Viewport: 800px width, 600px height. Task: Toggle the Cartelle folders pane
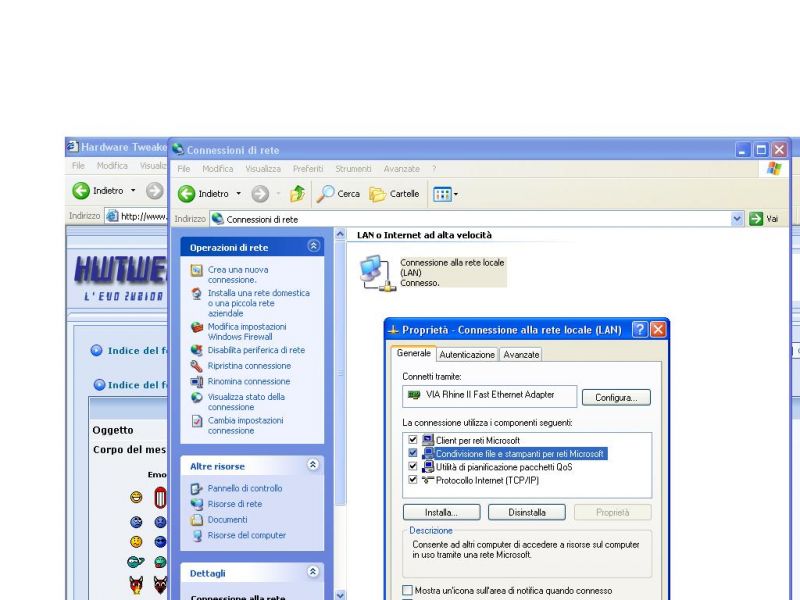[394, 194]
